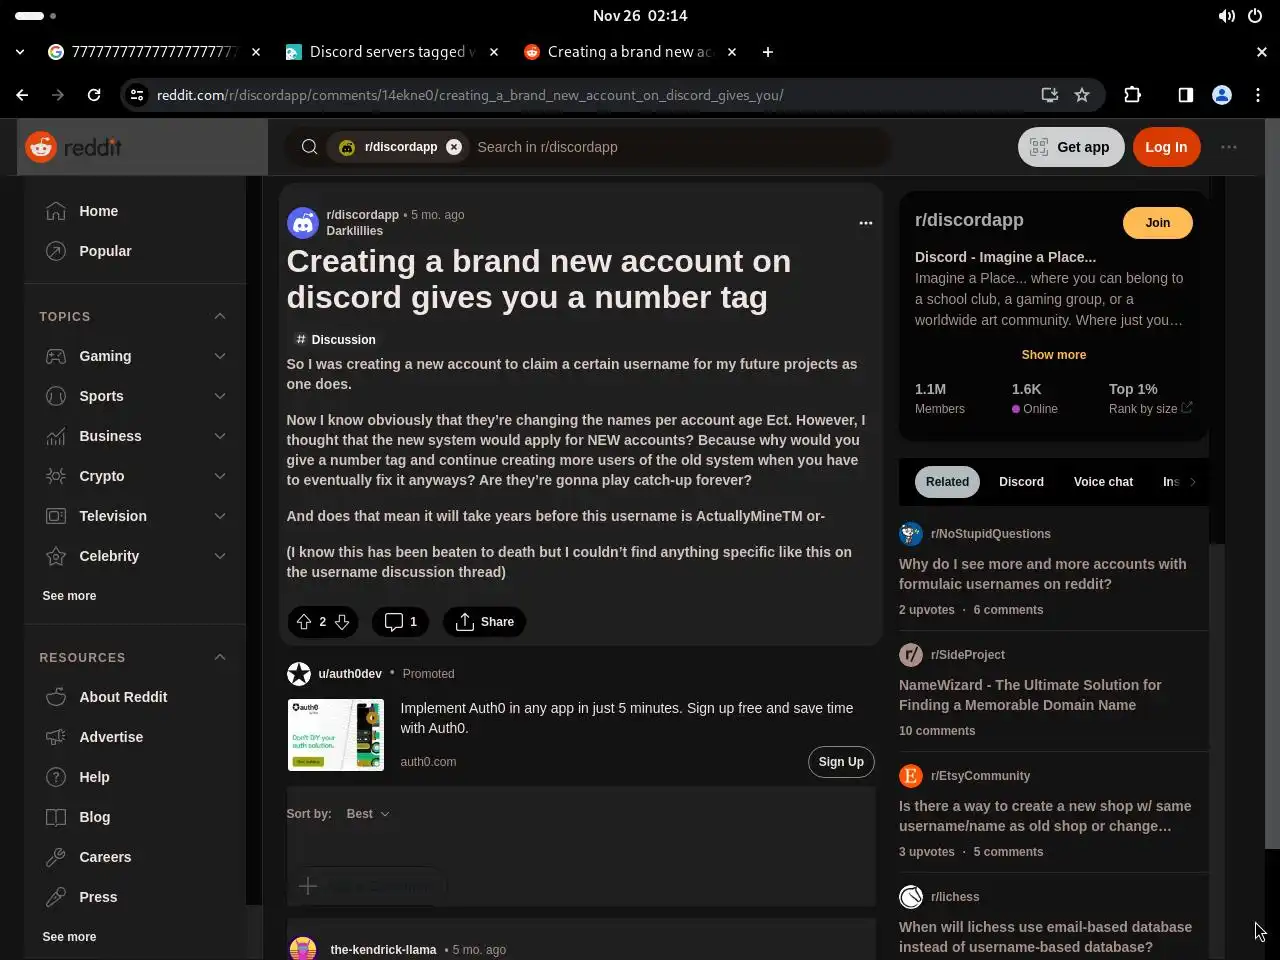Expand the Celebrity topic

tap(220, 556)
